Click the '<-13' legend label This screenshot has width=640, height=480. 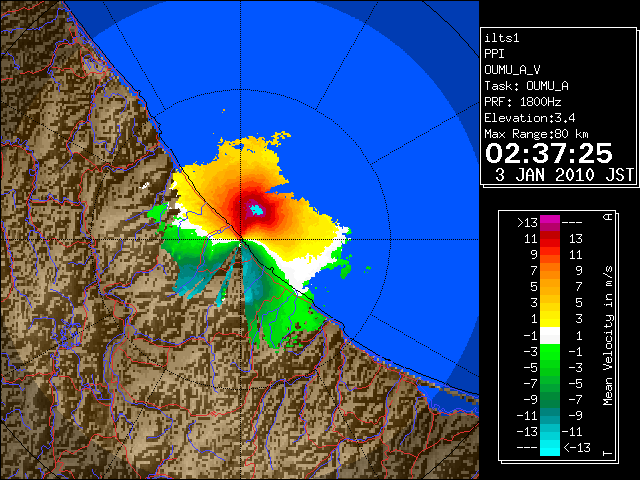577,447
